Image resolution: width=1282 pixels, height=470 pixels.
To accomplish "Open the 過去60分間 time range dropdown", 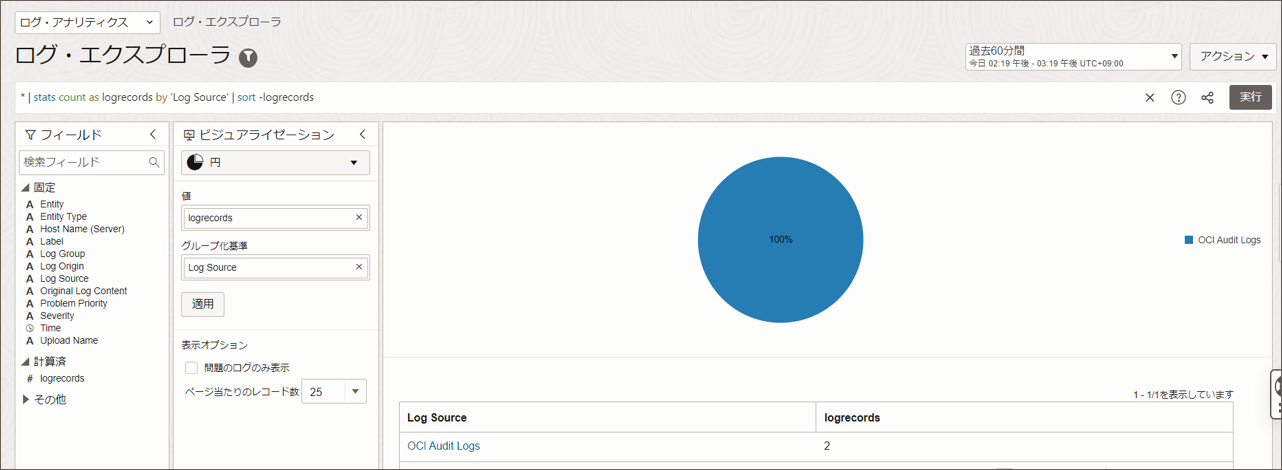I will (x=1073, y=56).
